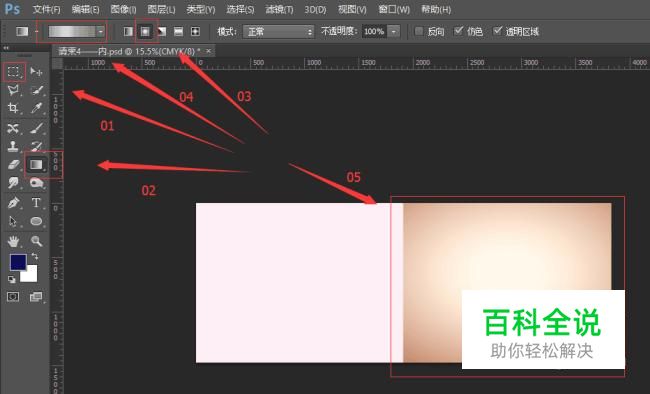This screenshot has height=394, width=650.
Task: Select the Smudge tool
Action: (x=13, y=183)
